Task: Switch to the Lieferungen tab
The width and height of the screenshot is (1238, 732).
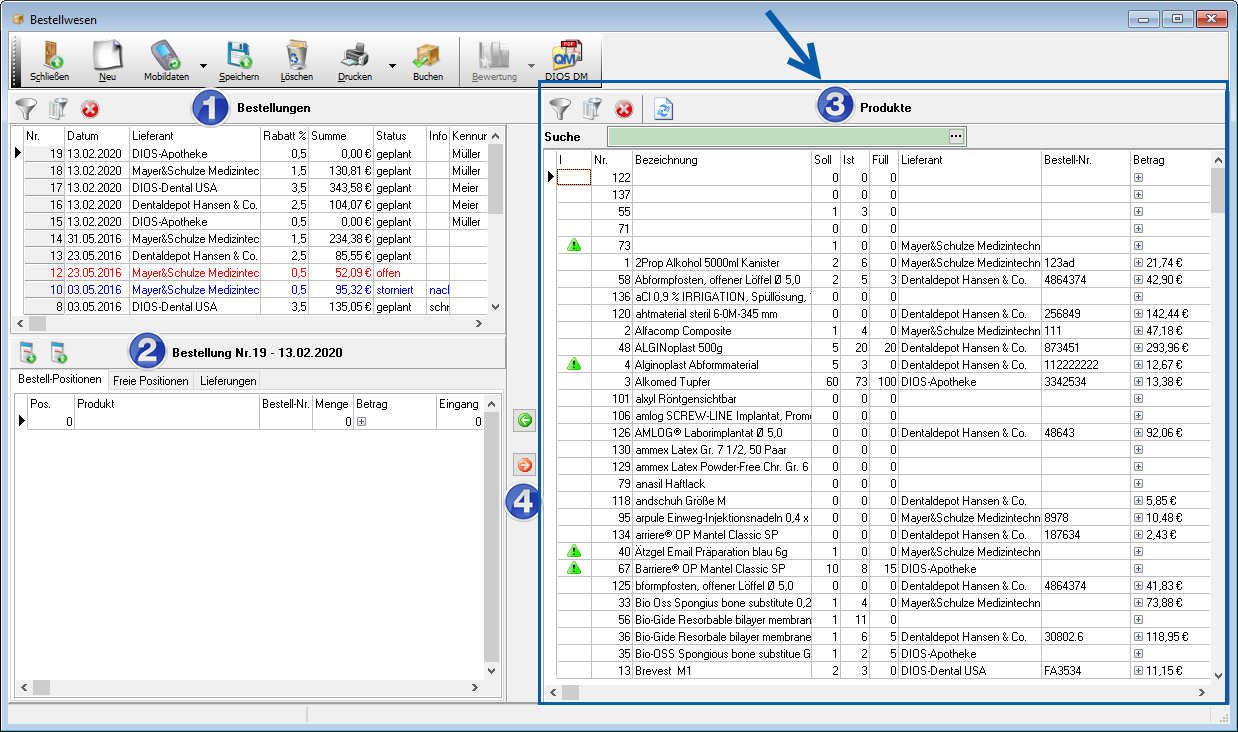Action: (x=228, y=381)
